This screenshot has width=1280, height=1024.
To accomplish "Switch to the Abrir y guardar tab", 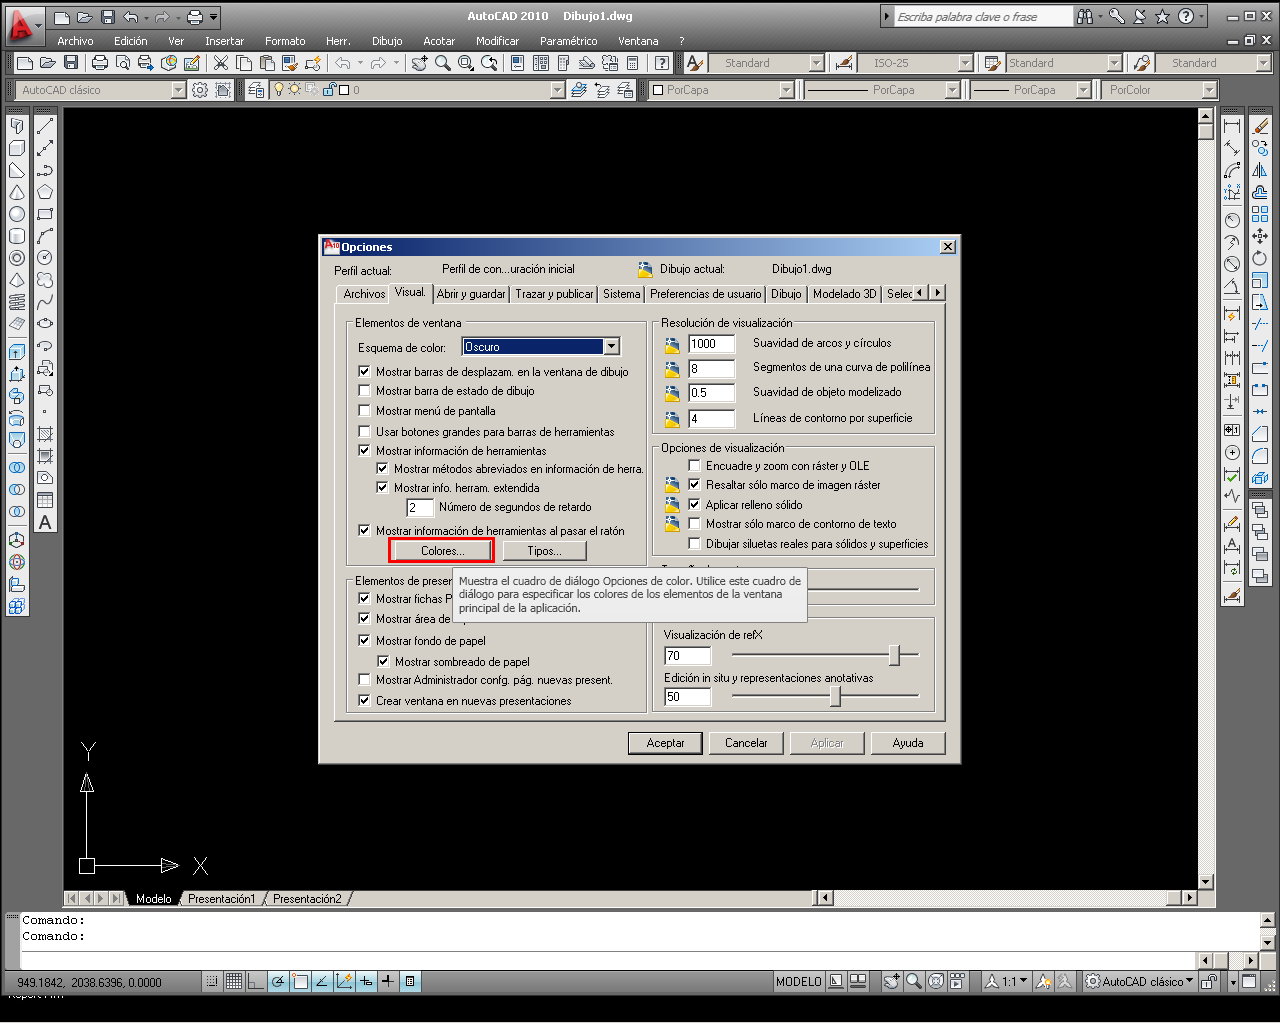I will 471,294.
